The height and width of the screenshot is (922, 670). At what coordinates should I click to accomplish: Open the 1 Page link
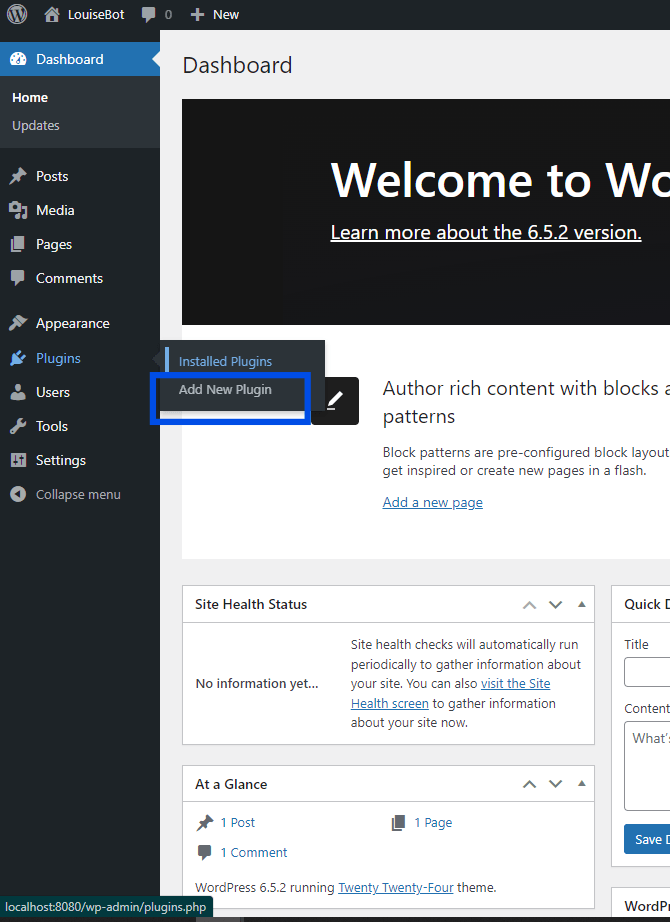coord(433,823)
